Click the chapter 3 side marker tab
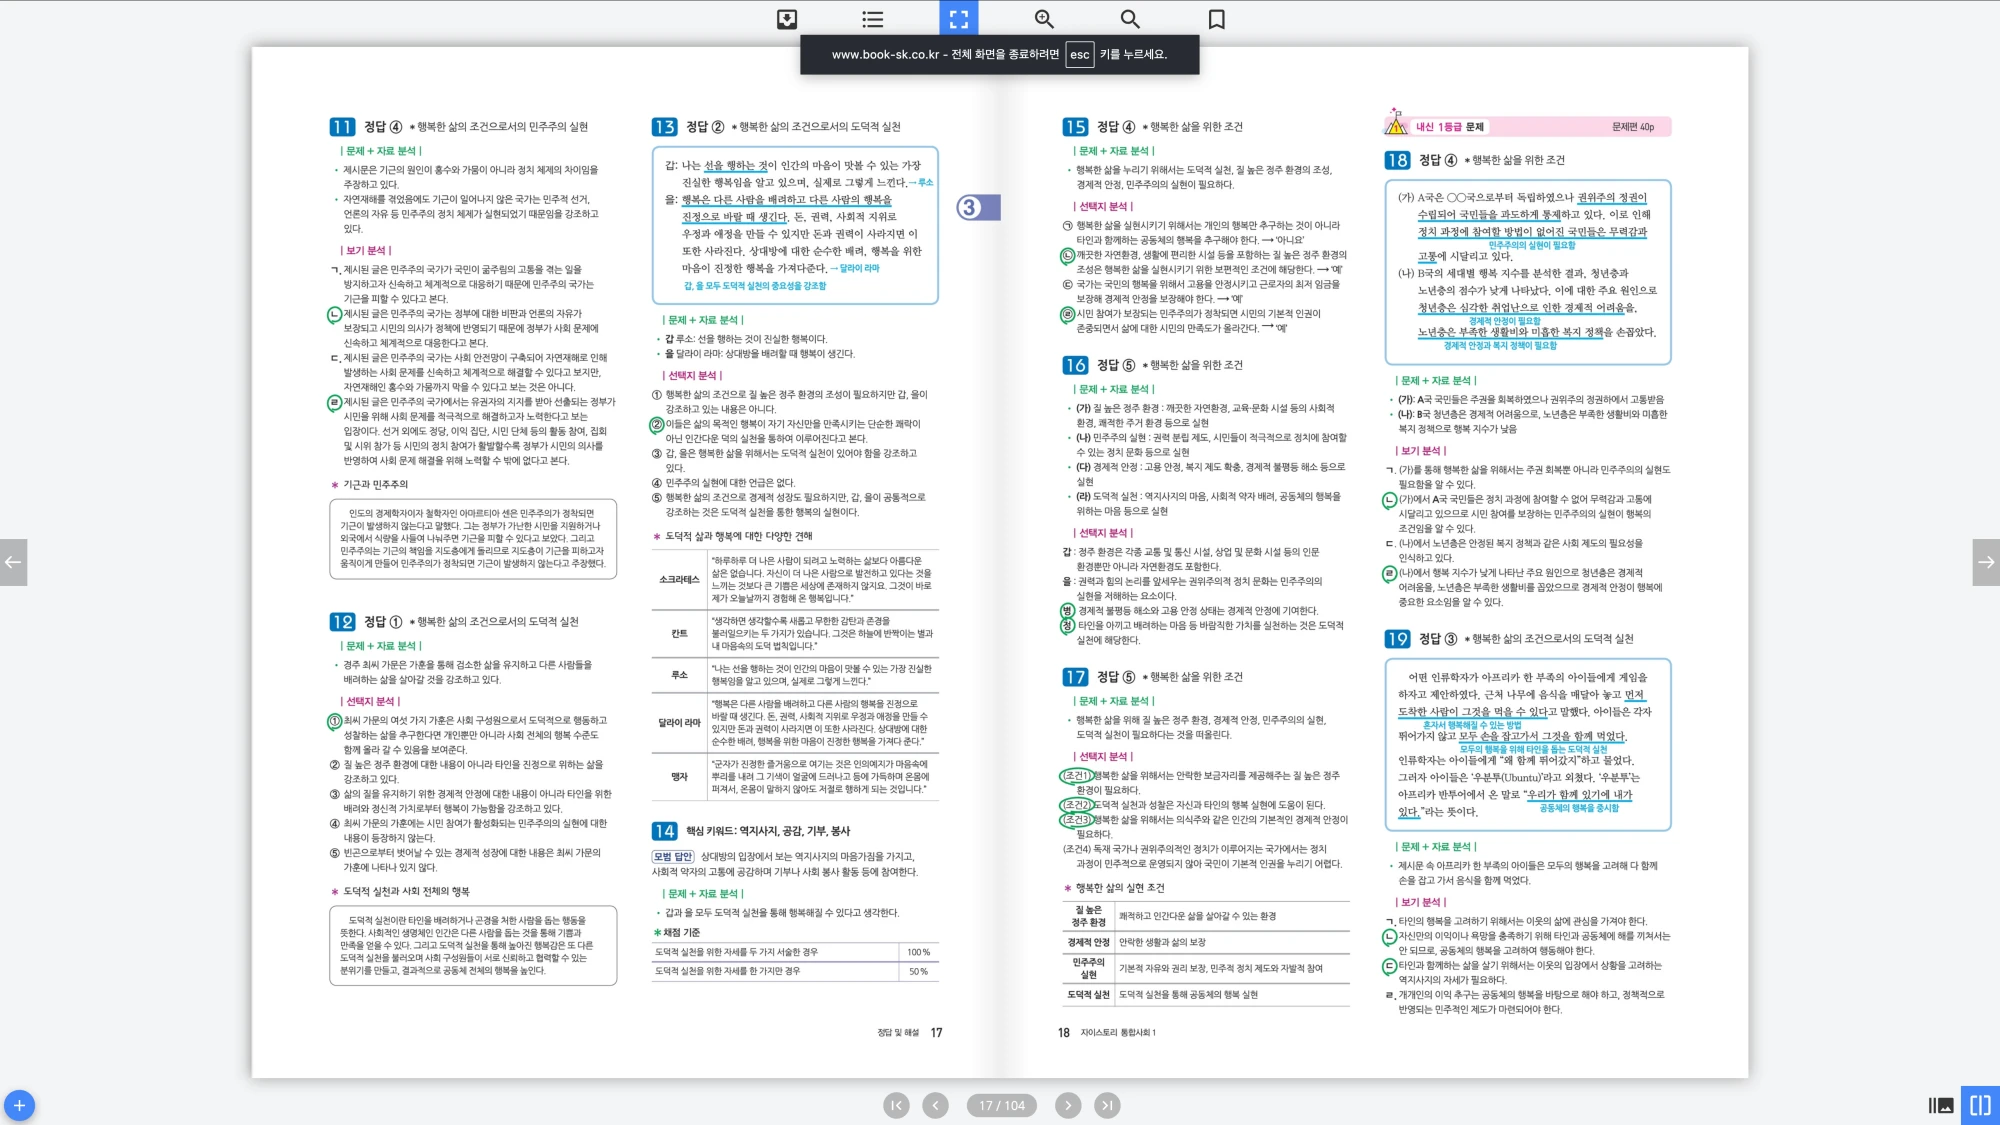This screenshot has width=2000, height=1125. 977,207
